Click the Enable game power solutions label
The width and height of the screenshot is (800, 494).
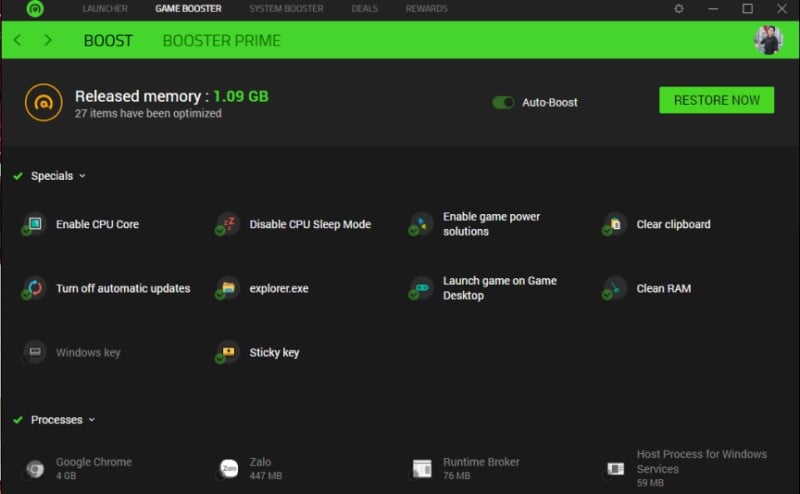[x=491, y=224]
